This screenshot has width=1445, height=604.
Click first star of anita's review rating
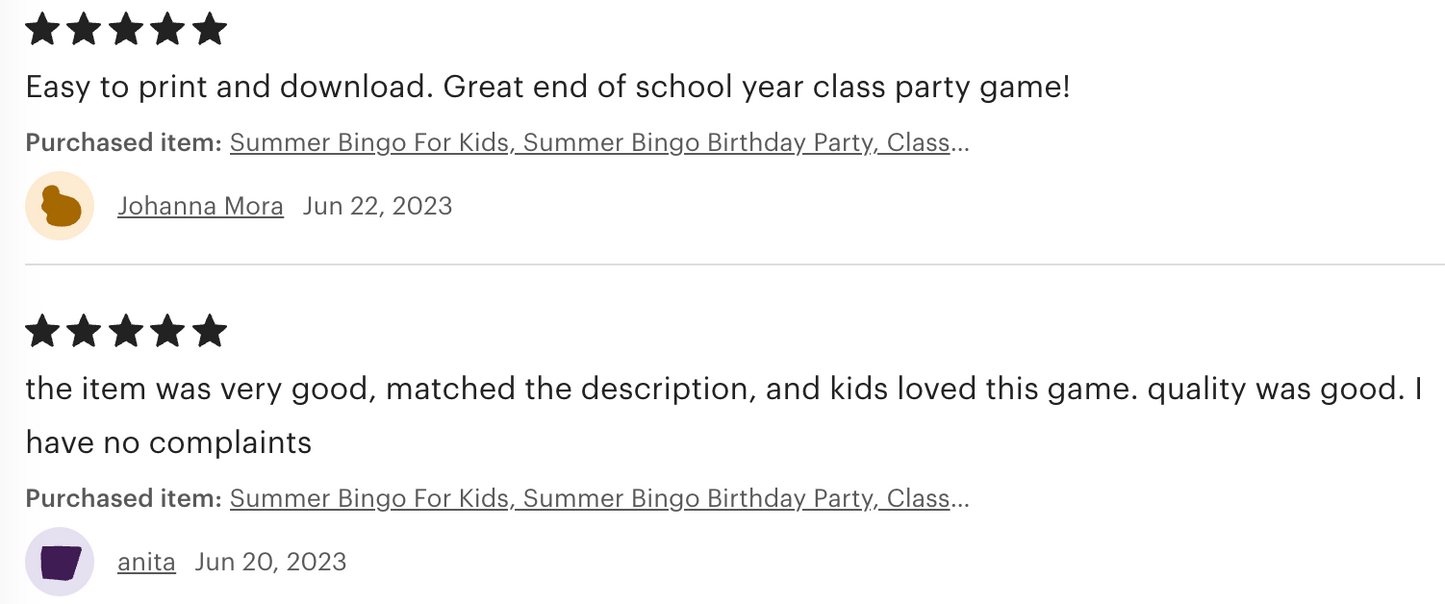coord(42,330)
